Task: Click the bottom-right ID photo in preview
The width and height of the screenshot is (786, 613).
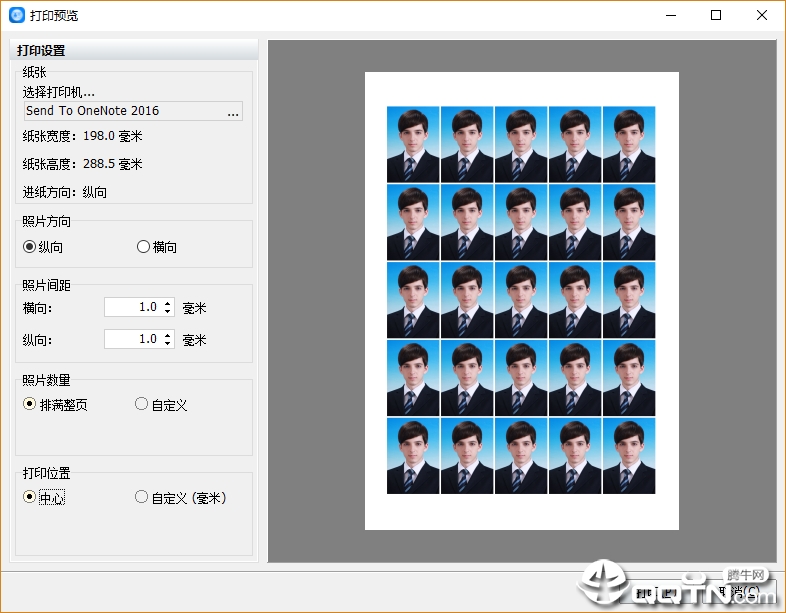Action: 629,456
